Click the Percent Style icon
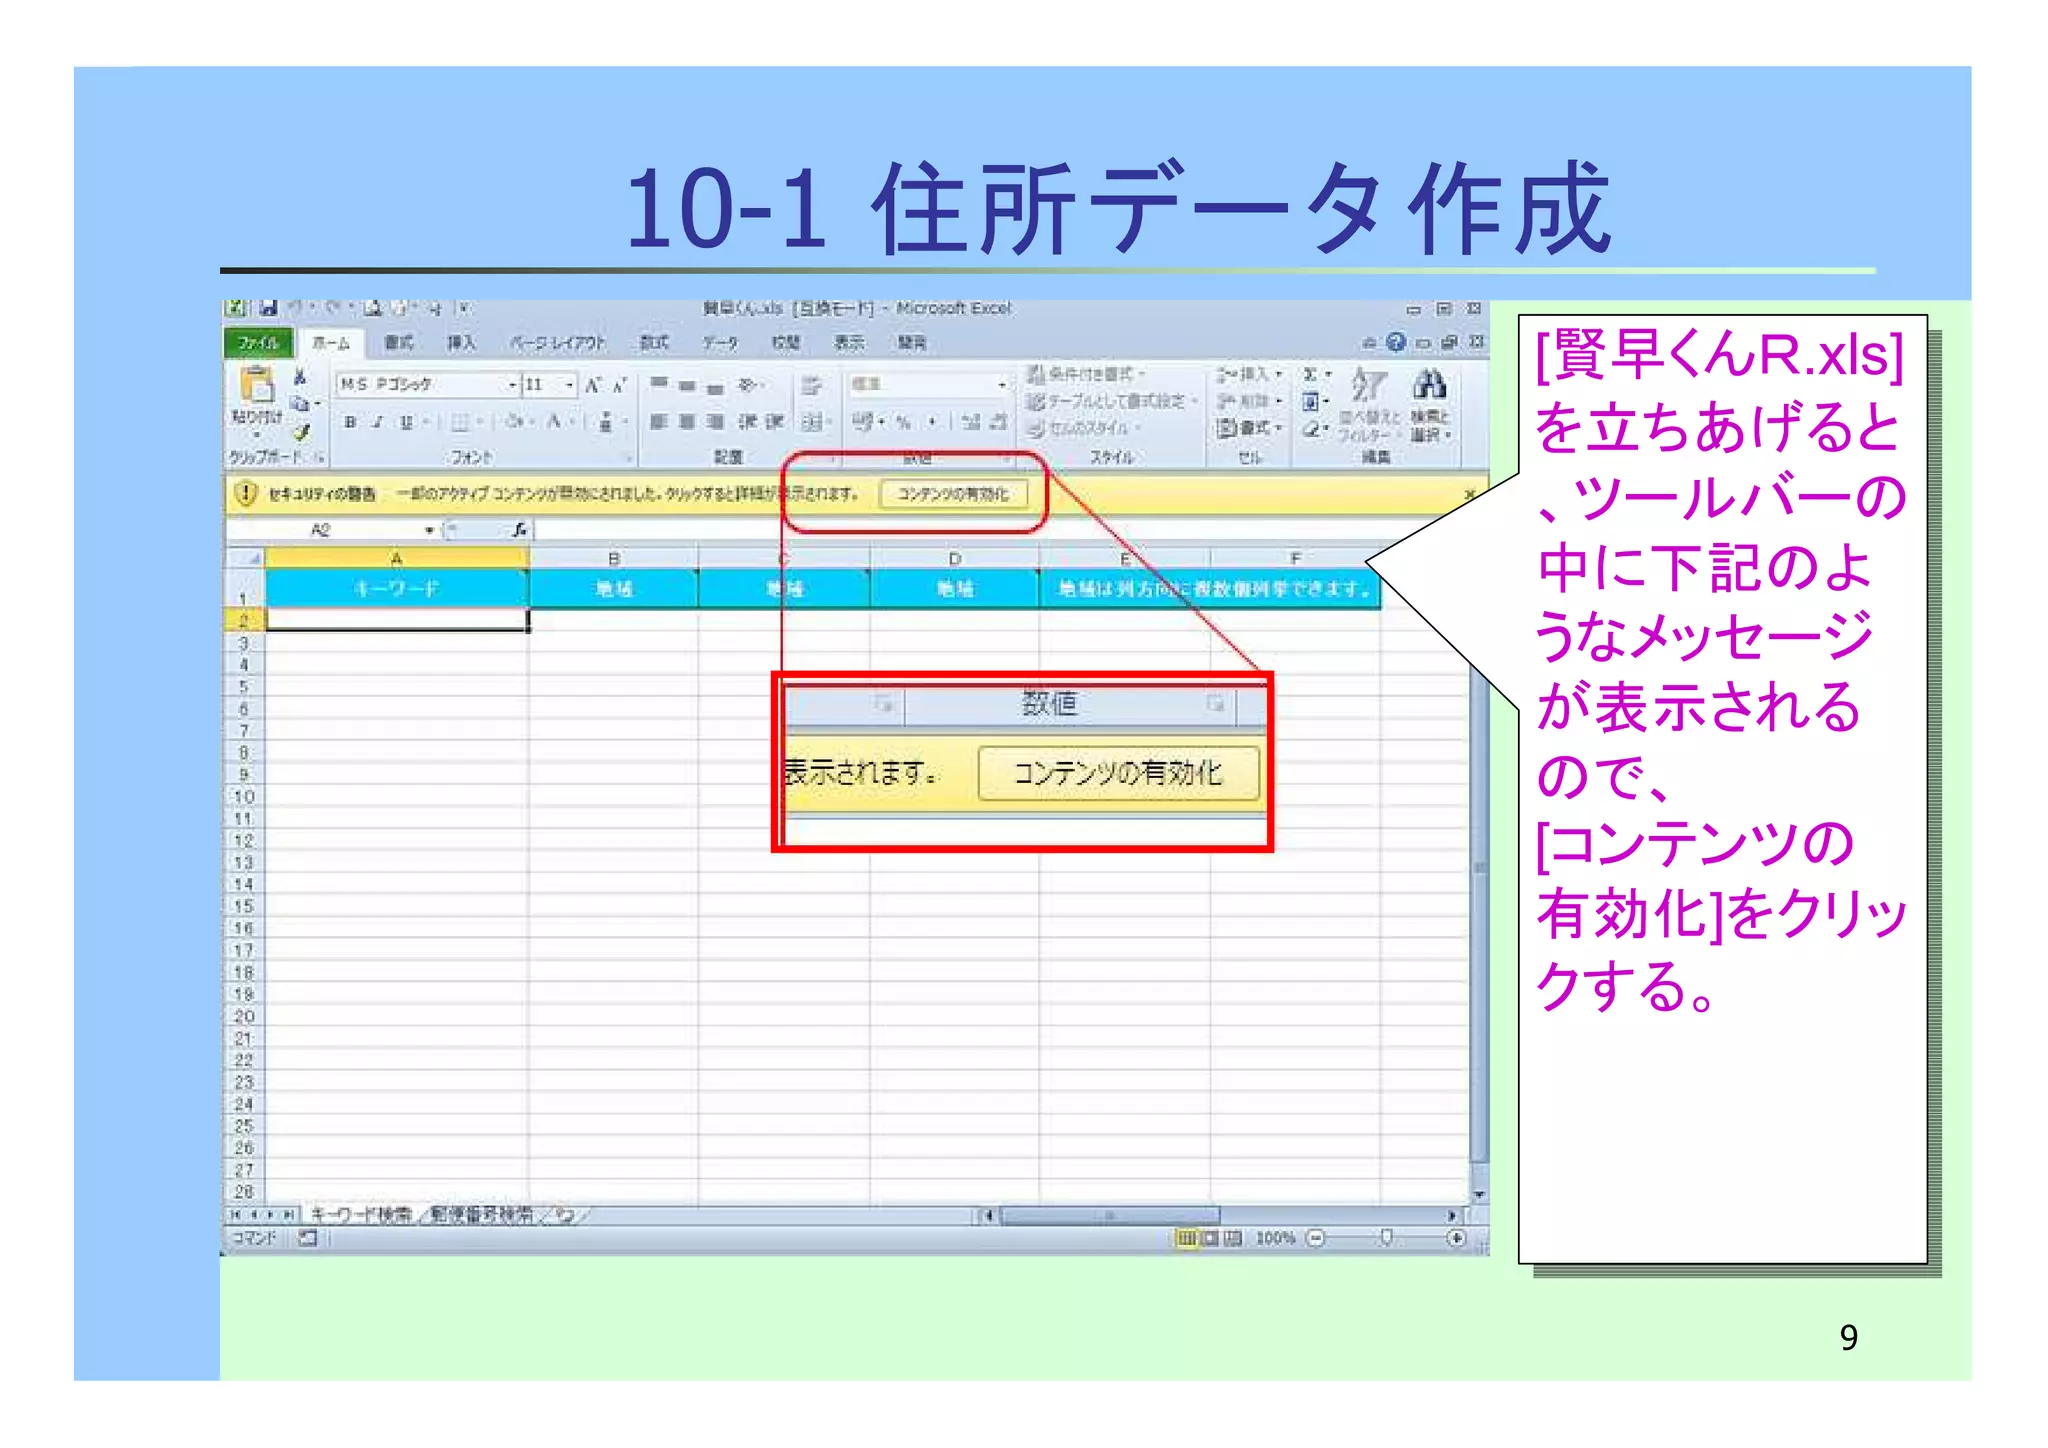 pos(903,422)
